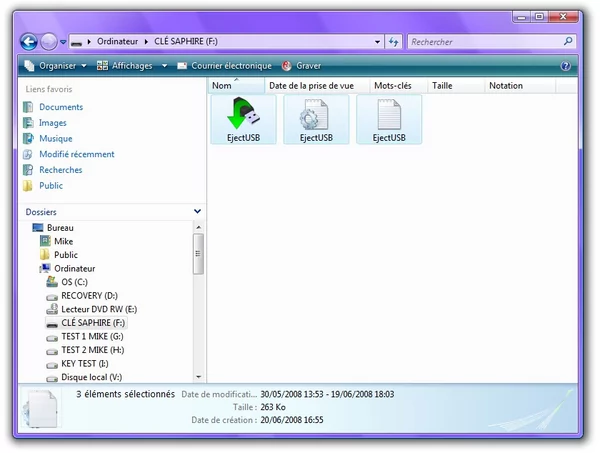Click the details pane file preview thumbnail
Image resolution: width=600 pixels, height=453 pixels.
click(x=40, y=408)
